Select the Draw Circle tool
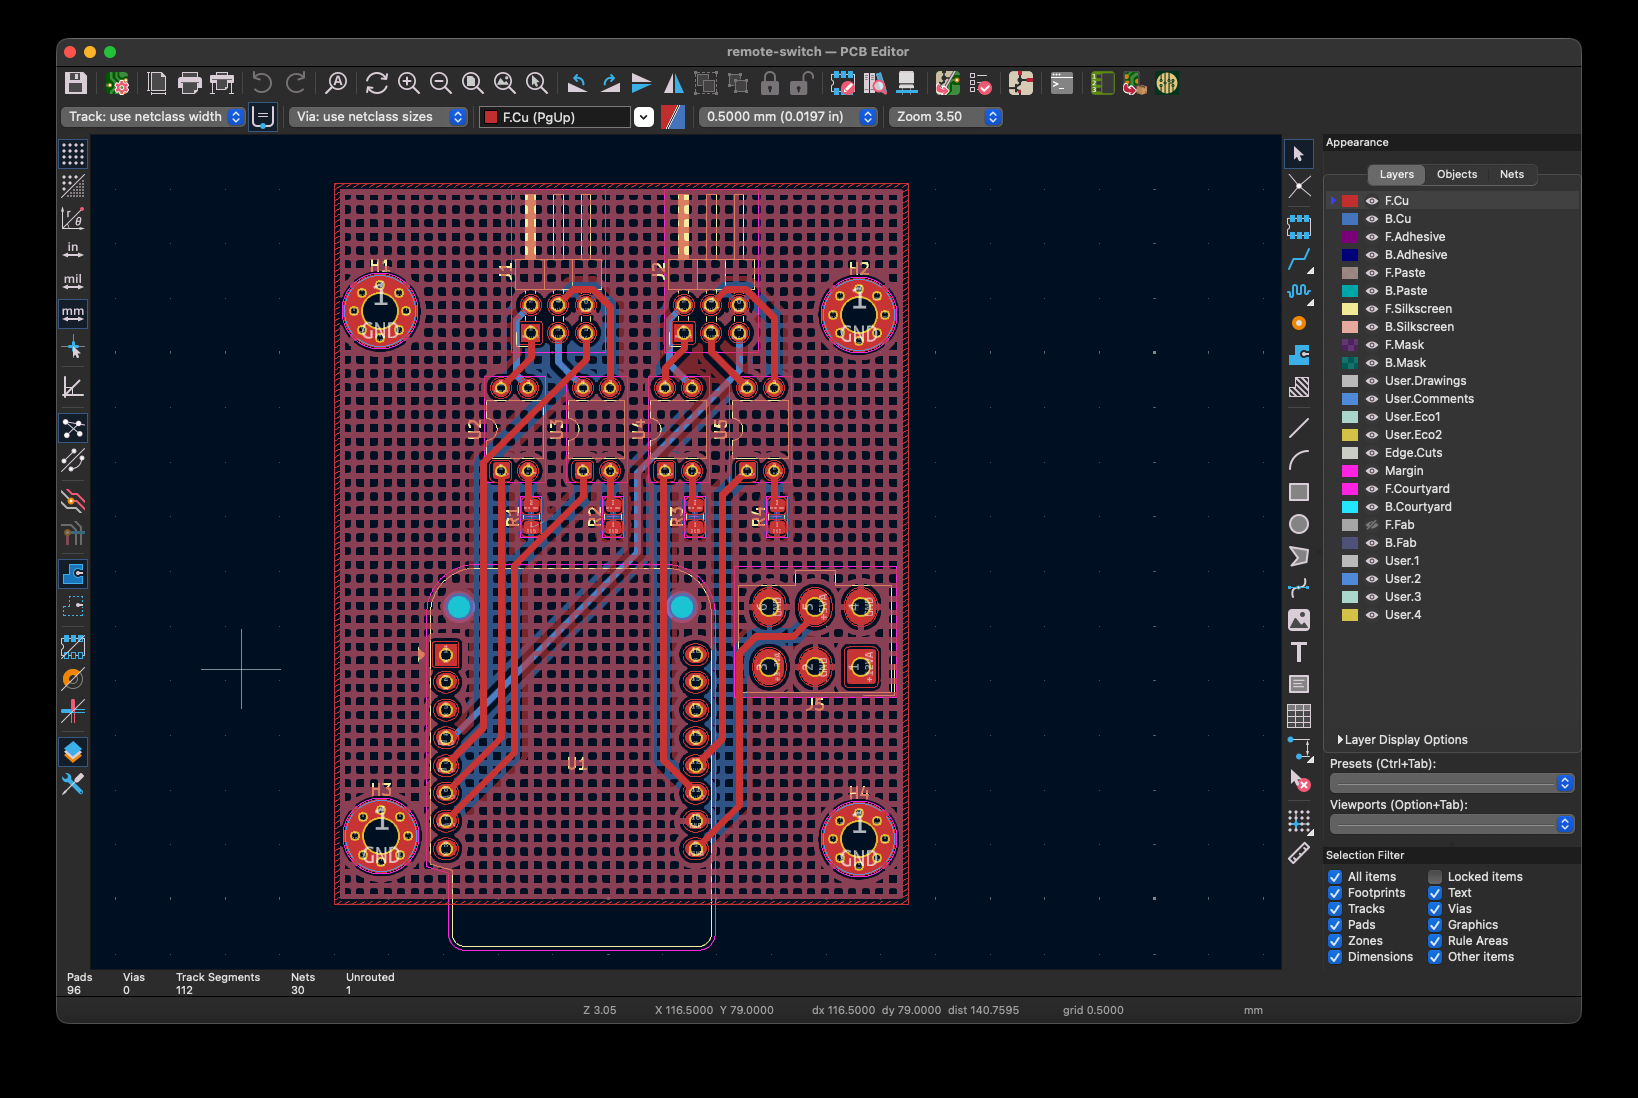The height and width of the screenshot is (1098, 1638). point(1298,524)
